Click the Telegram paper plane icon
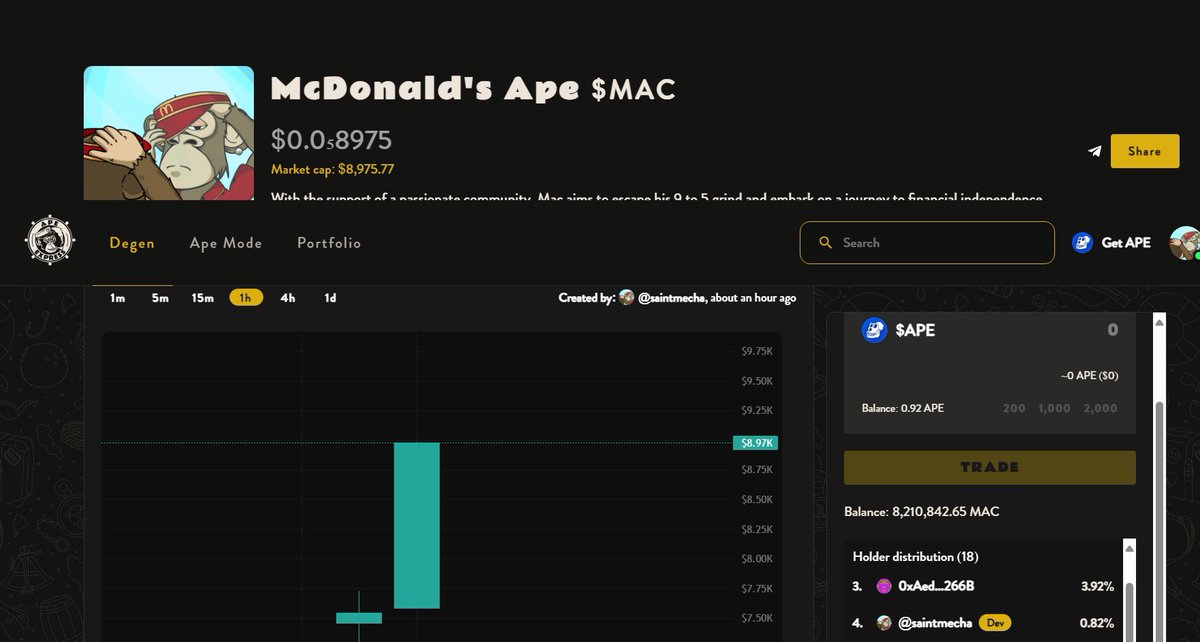Viewport: 1200px width, 642px height. coord(1095,151)
